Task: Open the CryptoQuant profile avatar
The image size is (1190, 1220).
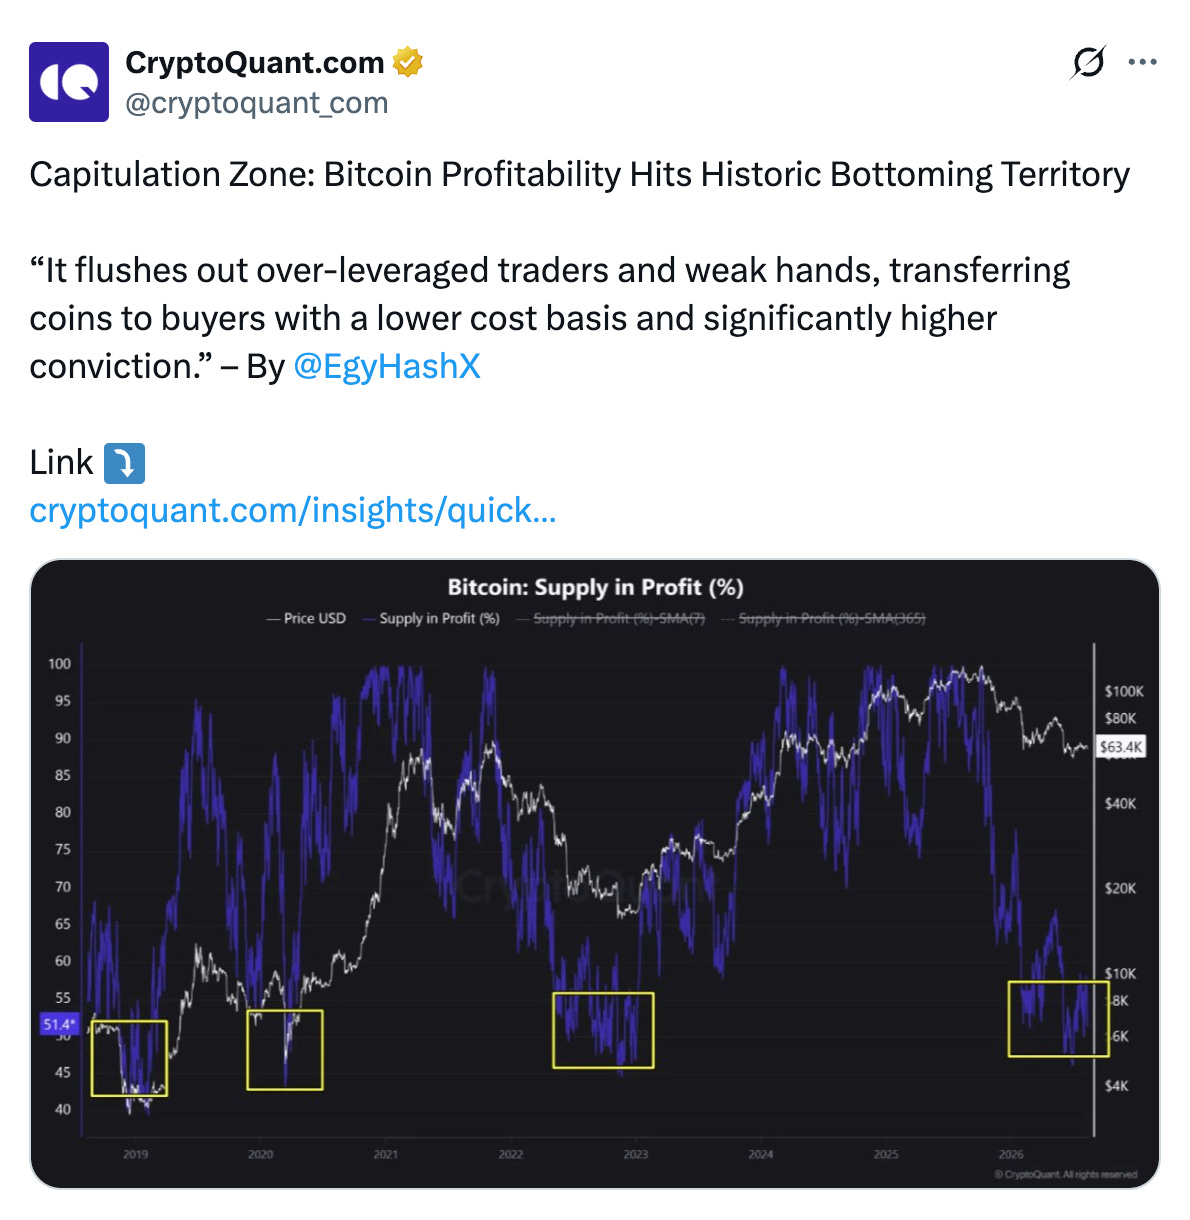Action: [x=69, y=82]
